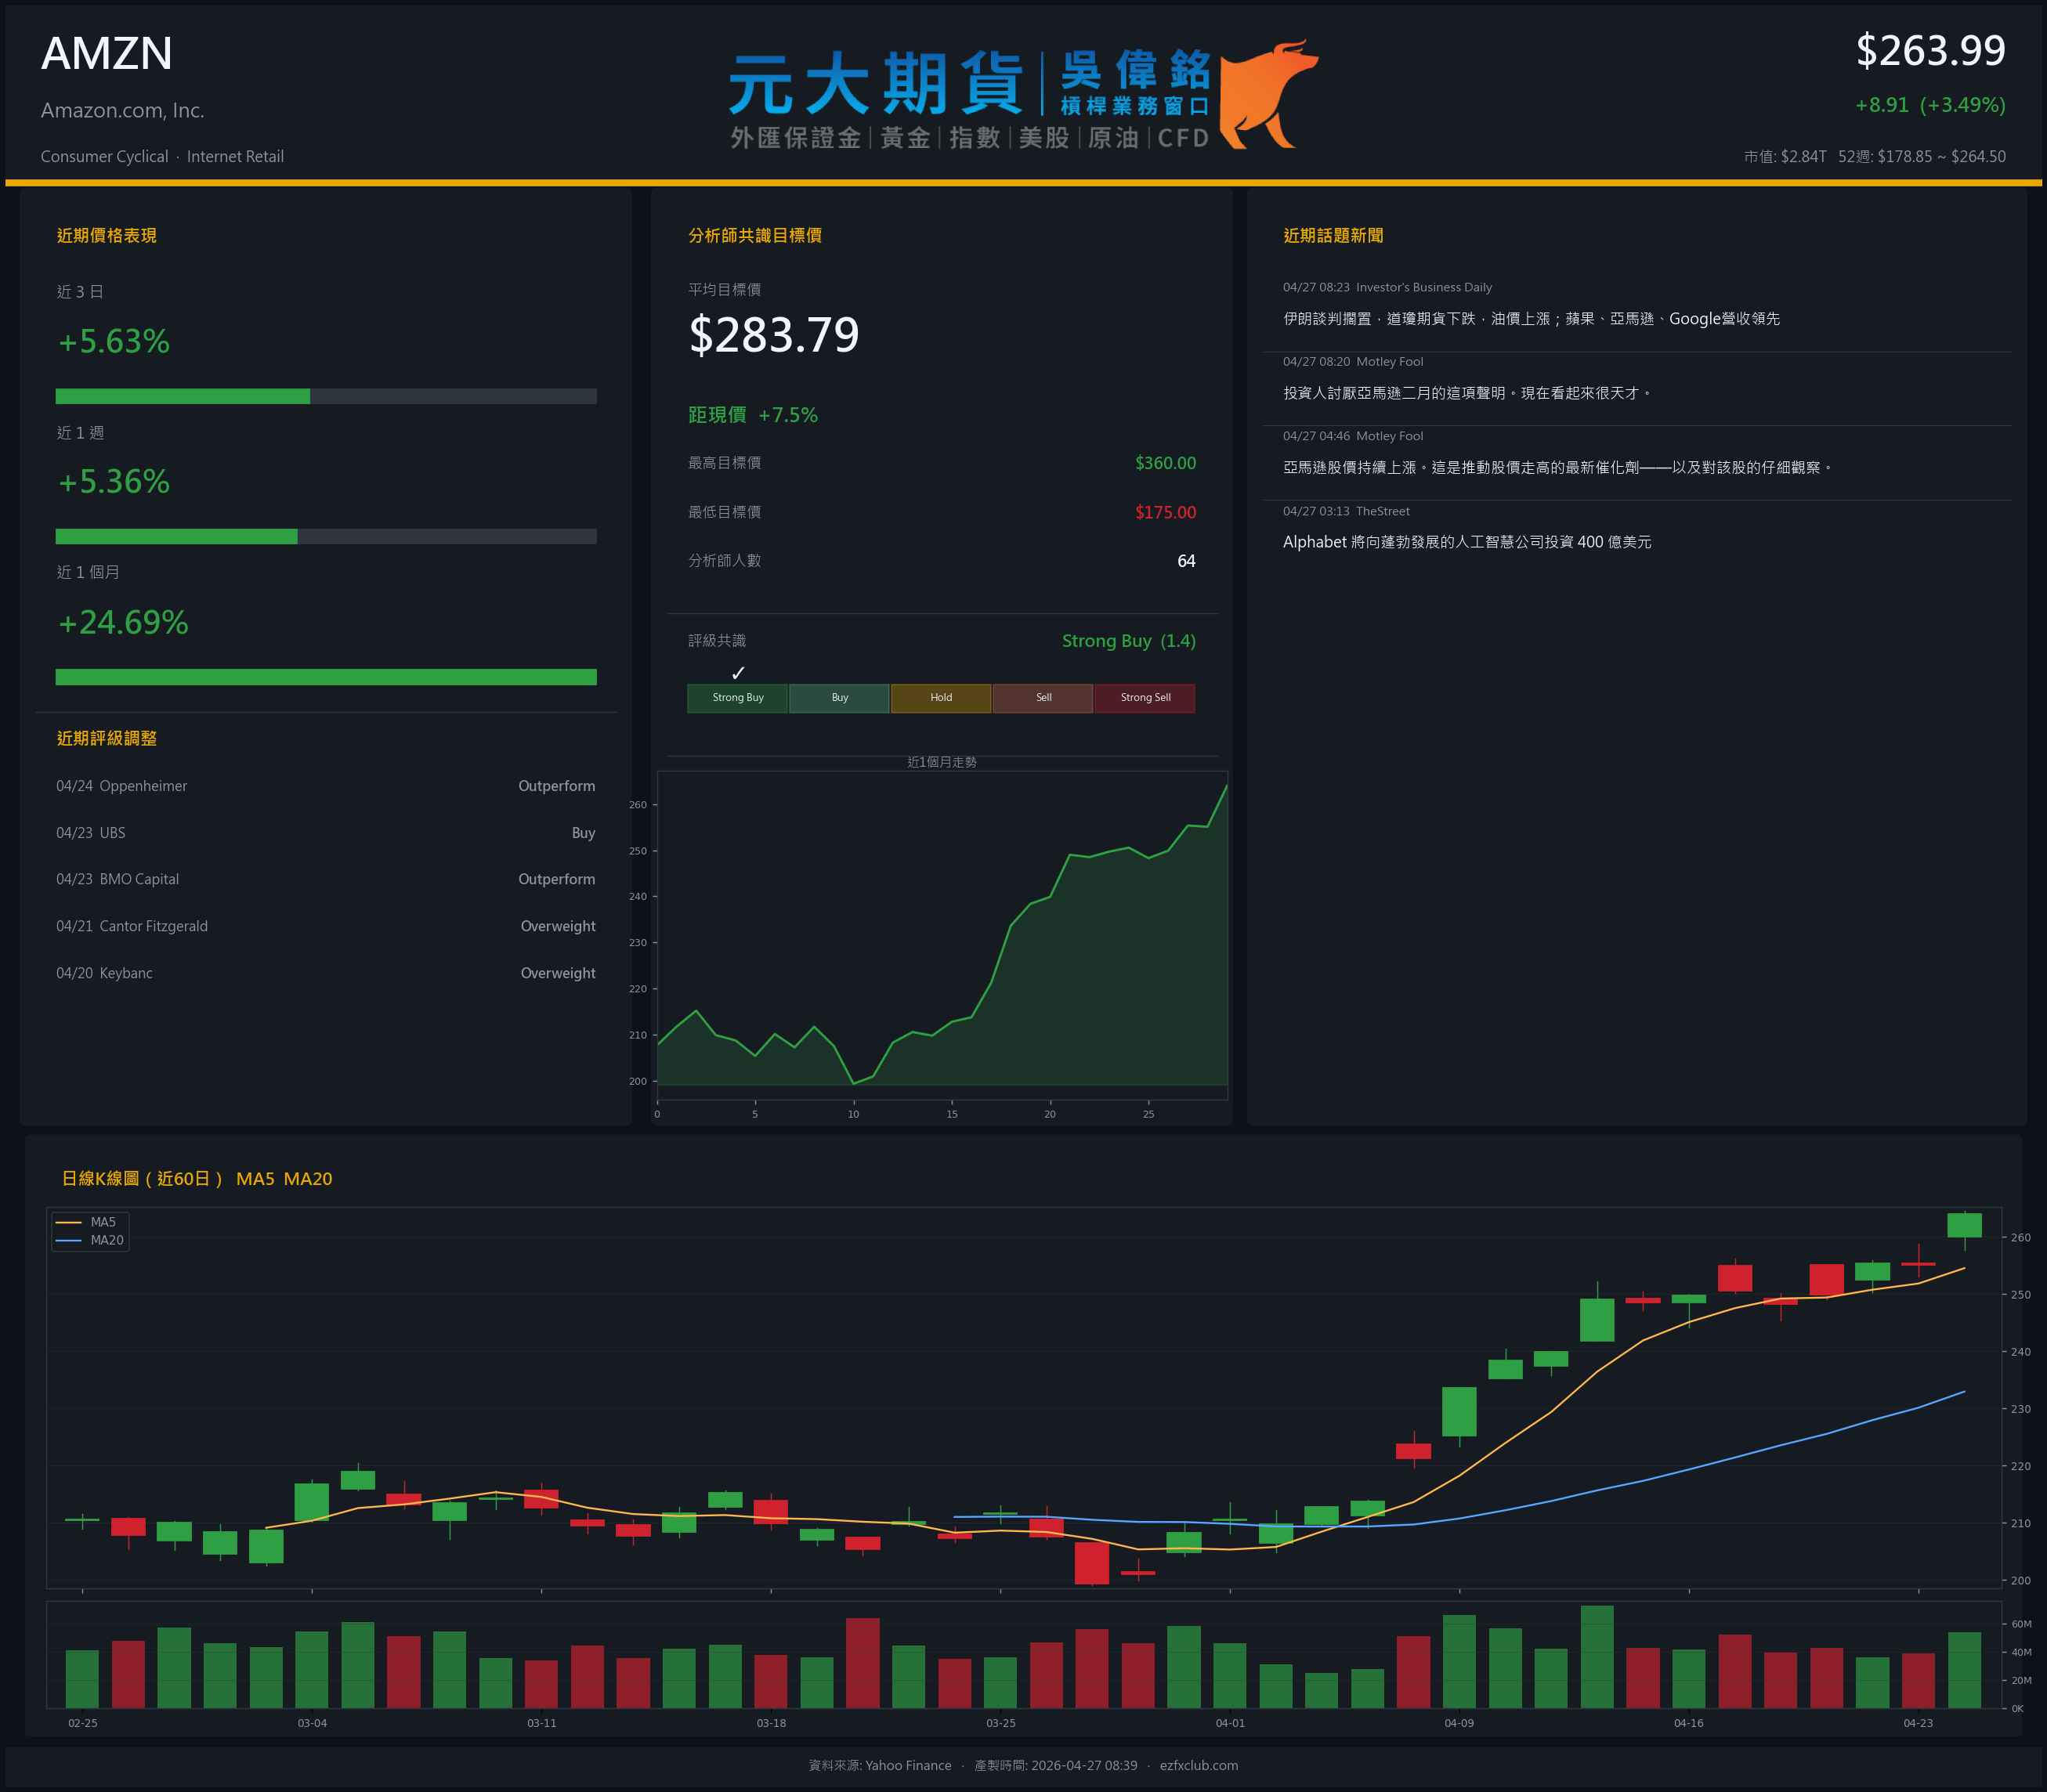This screenshot has width=2047, height=1792.
Task: Click the checkmark above the Strong Buy segment
Action: tap(738, 673)
